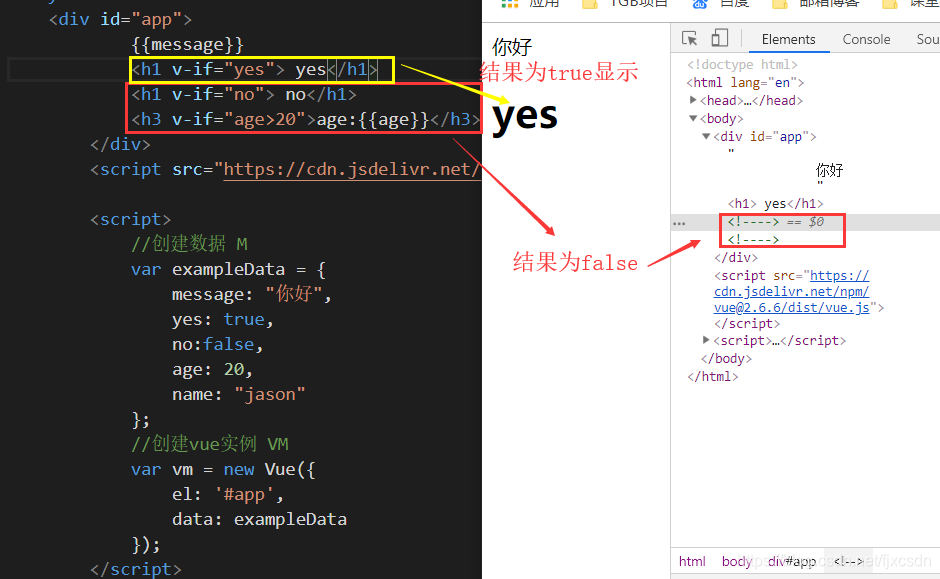Click the large yes heading on the page
Viewport: 940px width, 579px height.
tap(525, 116)
